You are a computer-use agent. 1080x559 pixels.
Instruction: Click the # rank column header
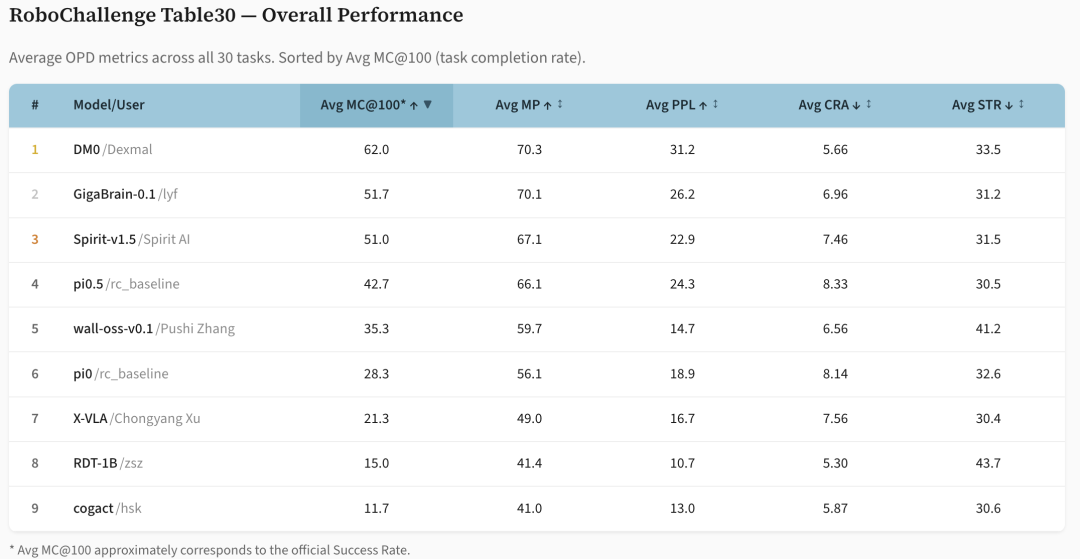point(35,105)
